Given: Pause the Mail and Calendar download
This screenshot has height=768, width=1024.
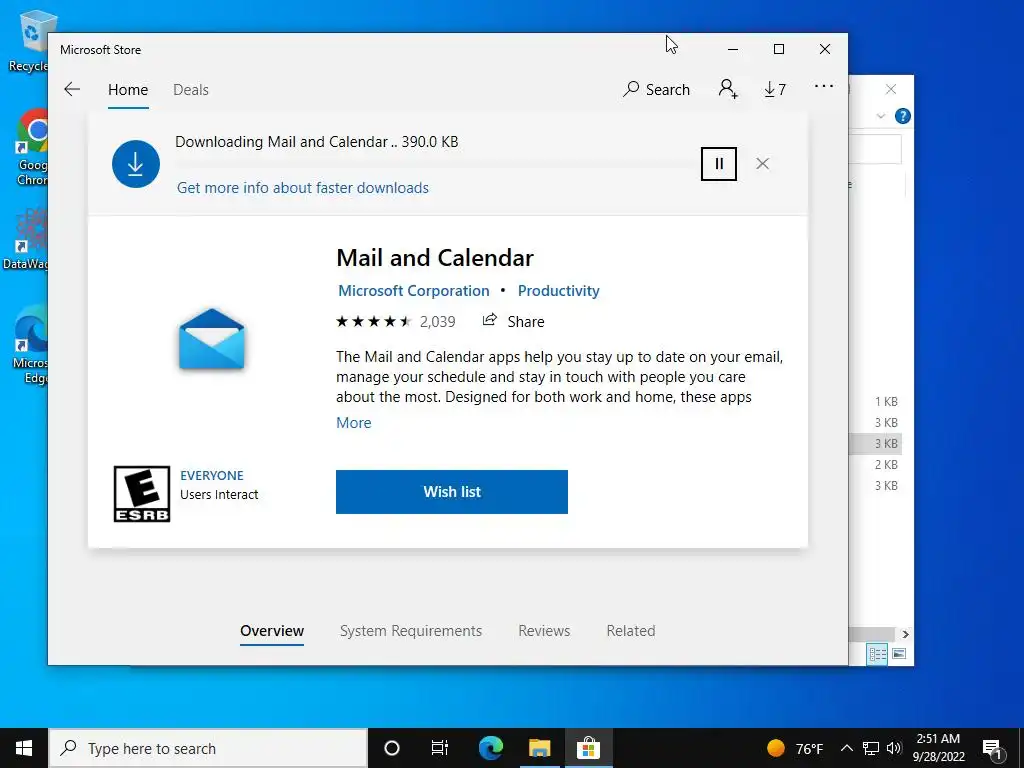Looking at the screenshot, I should coord(719,163).
